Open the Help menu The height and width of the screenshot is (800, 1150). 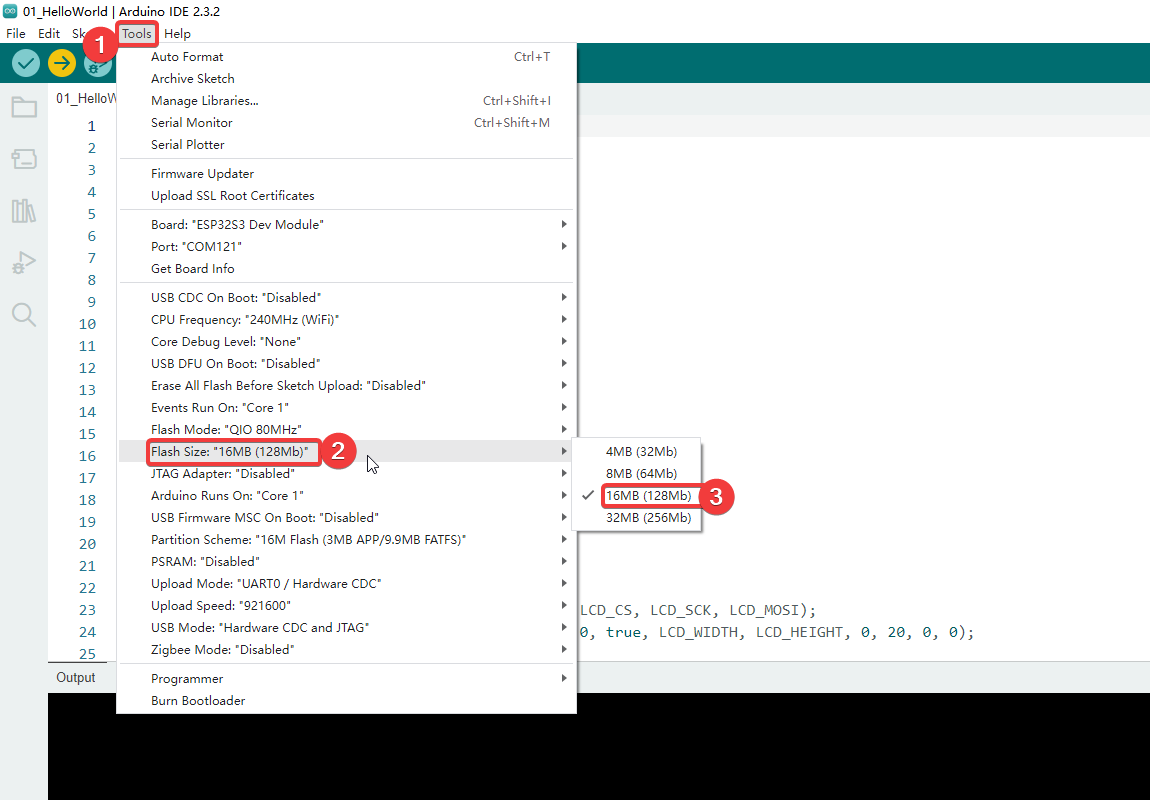click(x=177, y=33)
